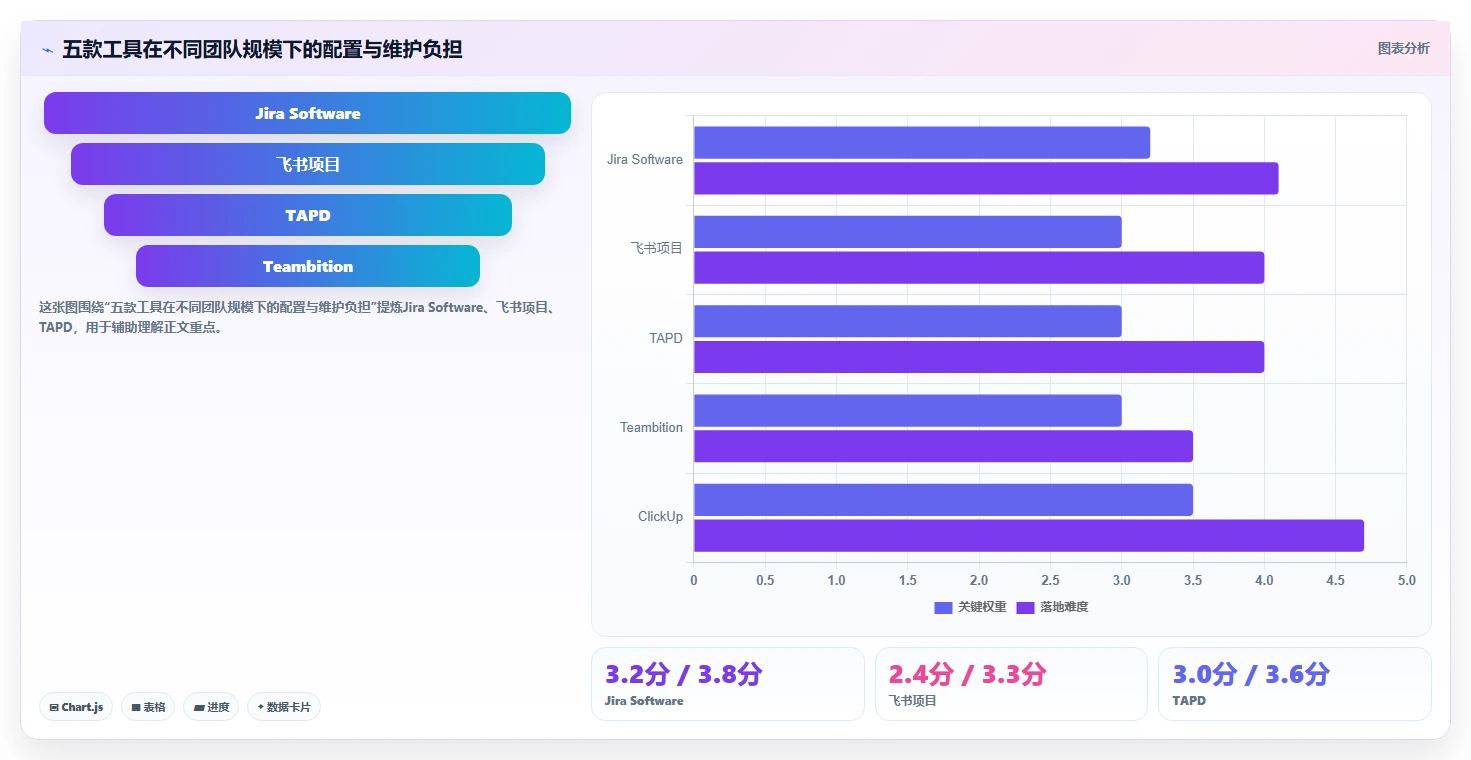
Task: Click the TAPD 落地难度 bar in the chart
Action: (x=979, y=357)
